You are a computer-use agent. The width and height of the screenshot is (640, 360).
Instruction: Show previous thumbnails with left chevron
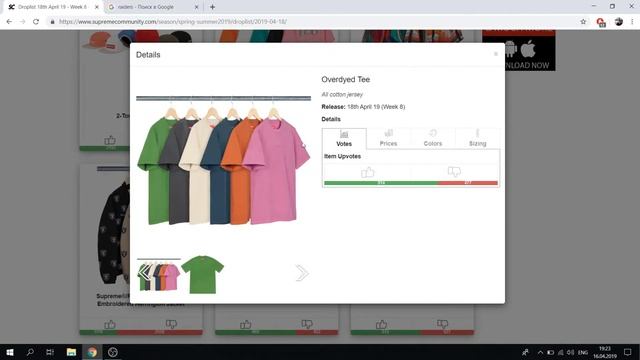(x=144, y=273)
